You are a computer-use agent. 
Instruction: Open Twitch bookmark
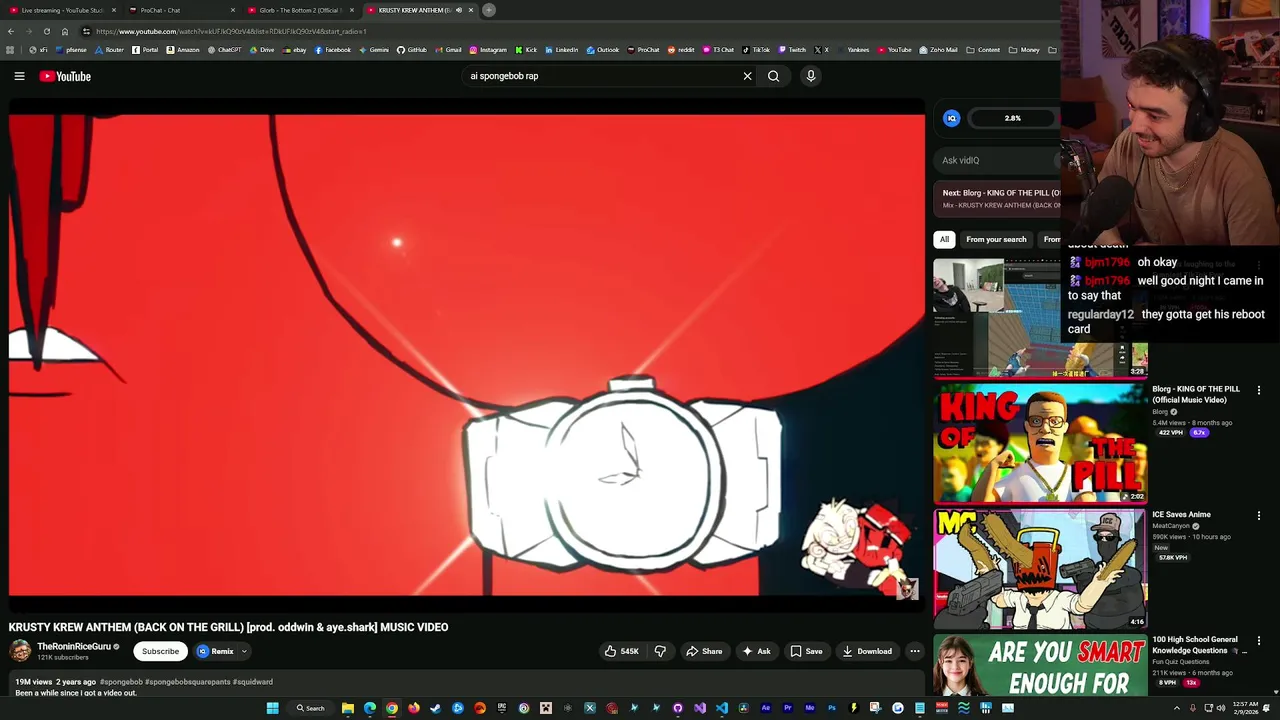pos(792,50)
